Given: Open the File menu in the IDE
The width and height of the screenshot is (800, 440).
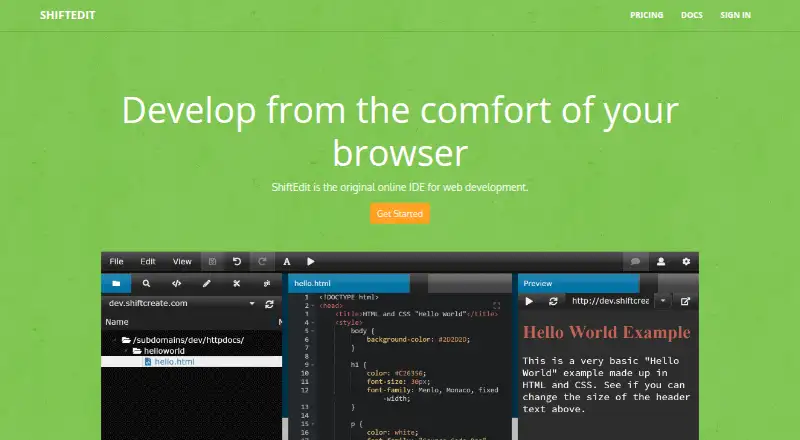Looking at the screenshot, I should [116, 261].
